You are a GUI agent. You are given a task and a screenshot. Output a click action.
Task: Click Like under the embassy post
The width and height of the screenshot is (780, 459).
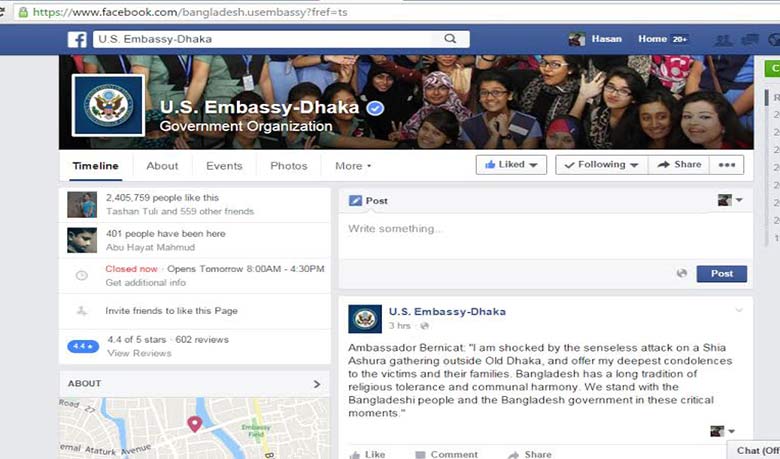click(x=368, y=454)
